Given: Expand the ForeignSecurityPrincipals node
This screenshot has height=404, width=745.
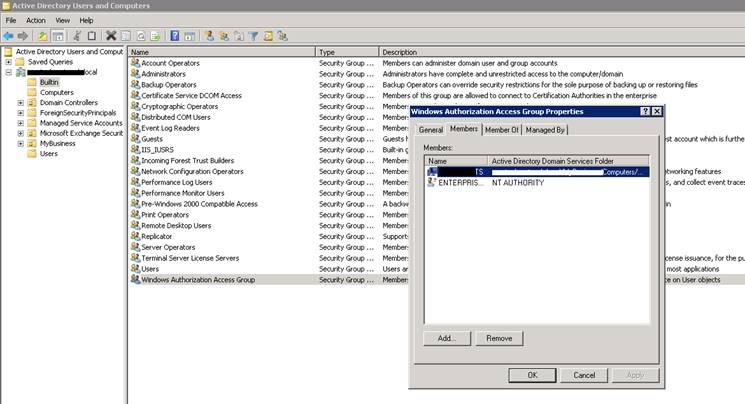Looking at the screenshot, I should pyautogui.click(x=20, y=113).
